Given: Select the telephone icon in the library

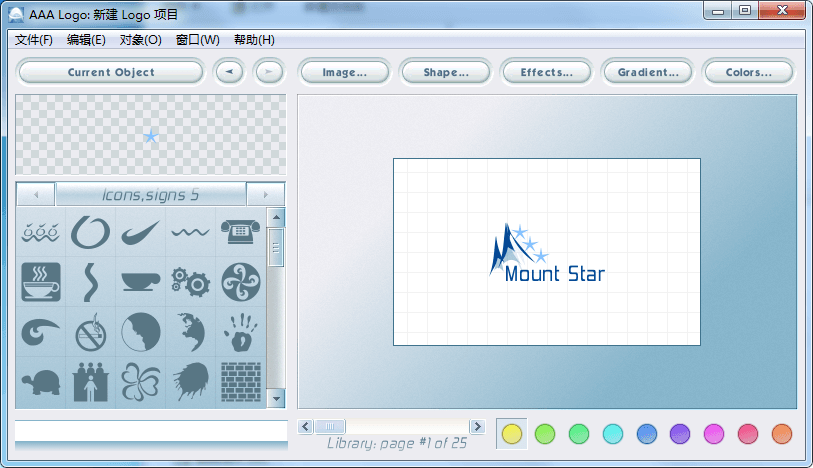Looking at the screenshot, I should [x=240, y=233].
